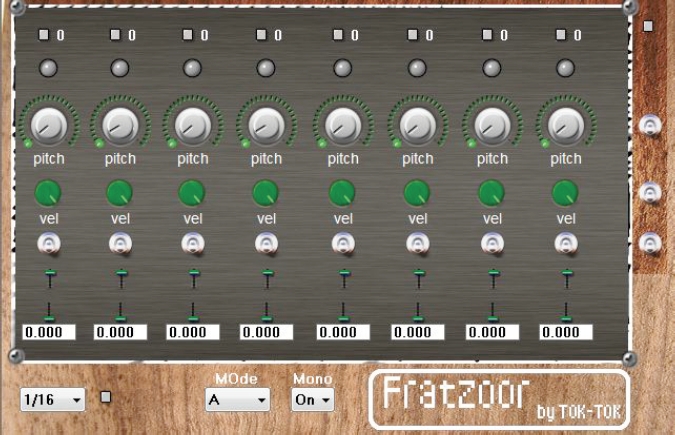
Task: Open the MOde dropdown showing A
Action: [238, 400]
